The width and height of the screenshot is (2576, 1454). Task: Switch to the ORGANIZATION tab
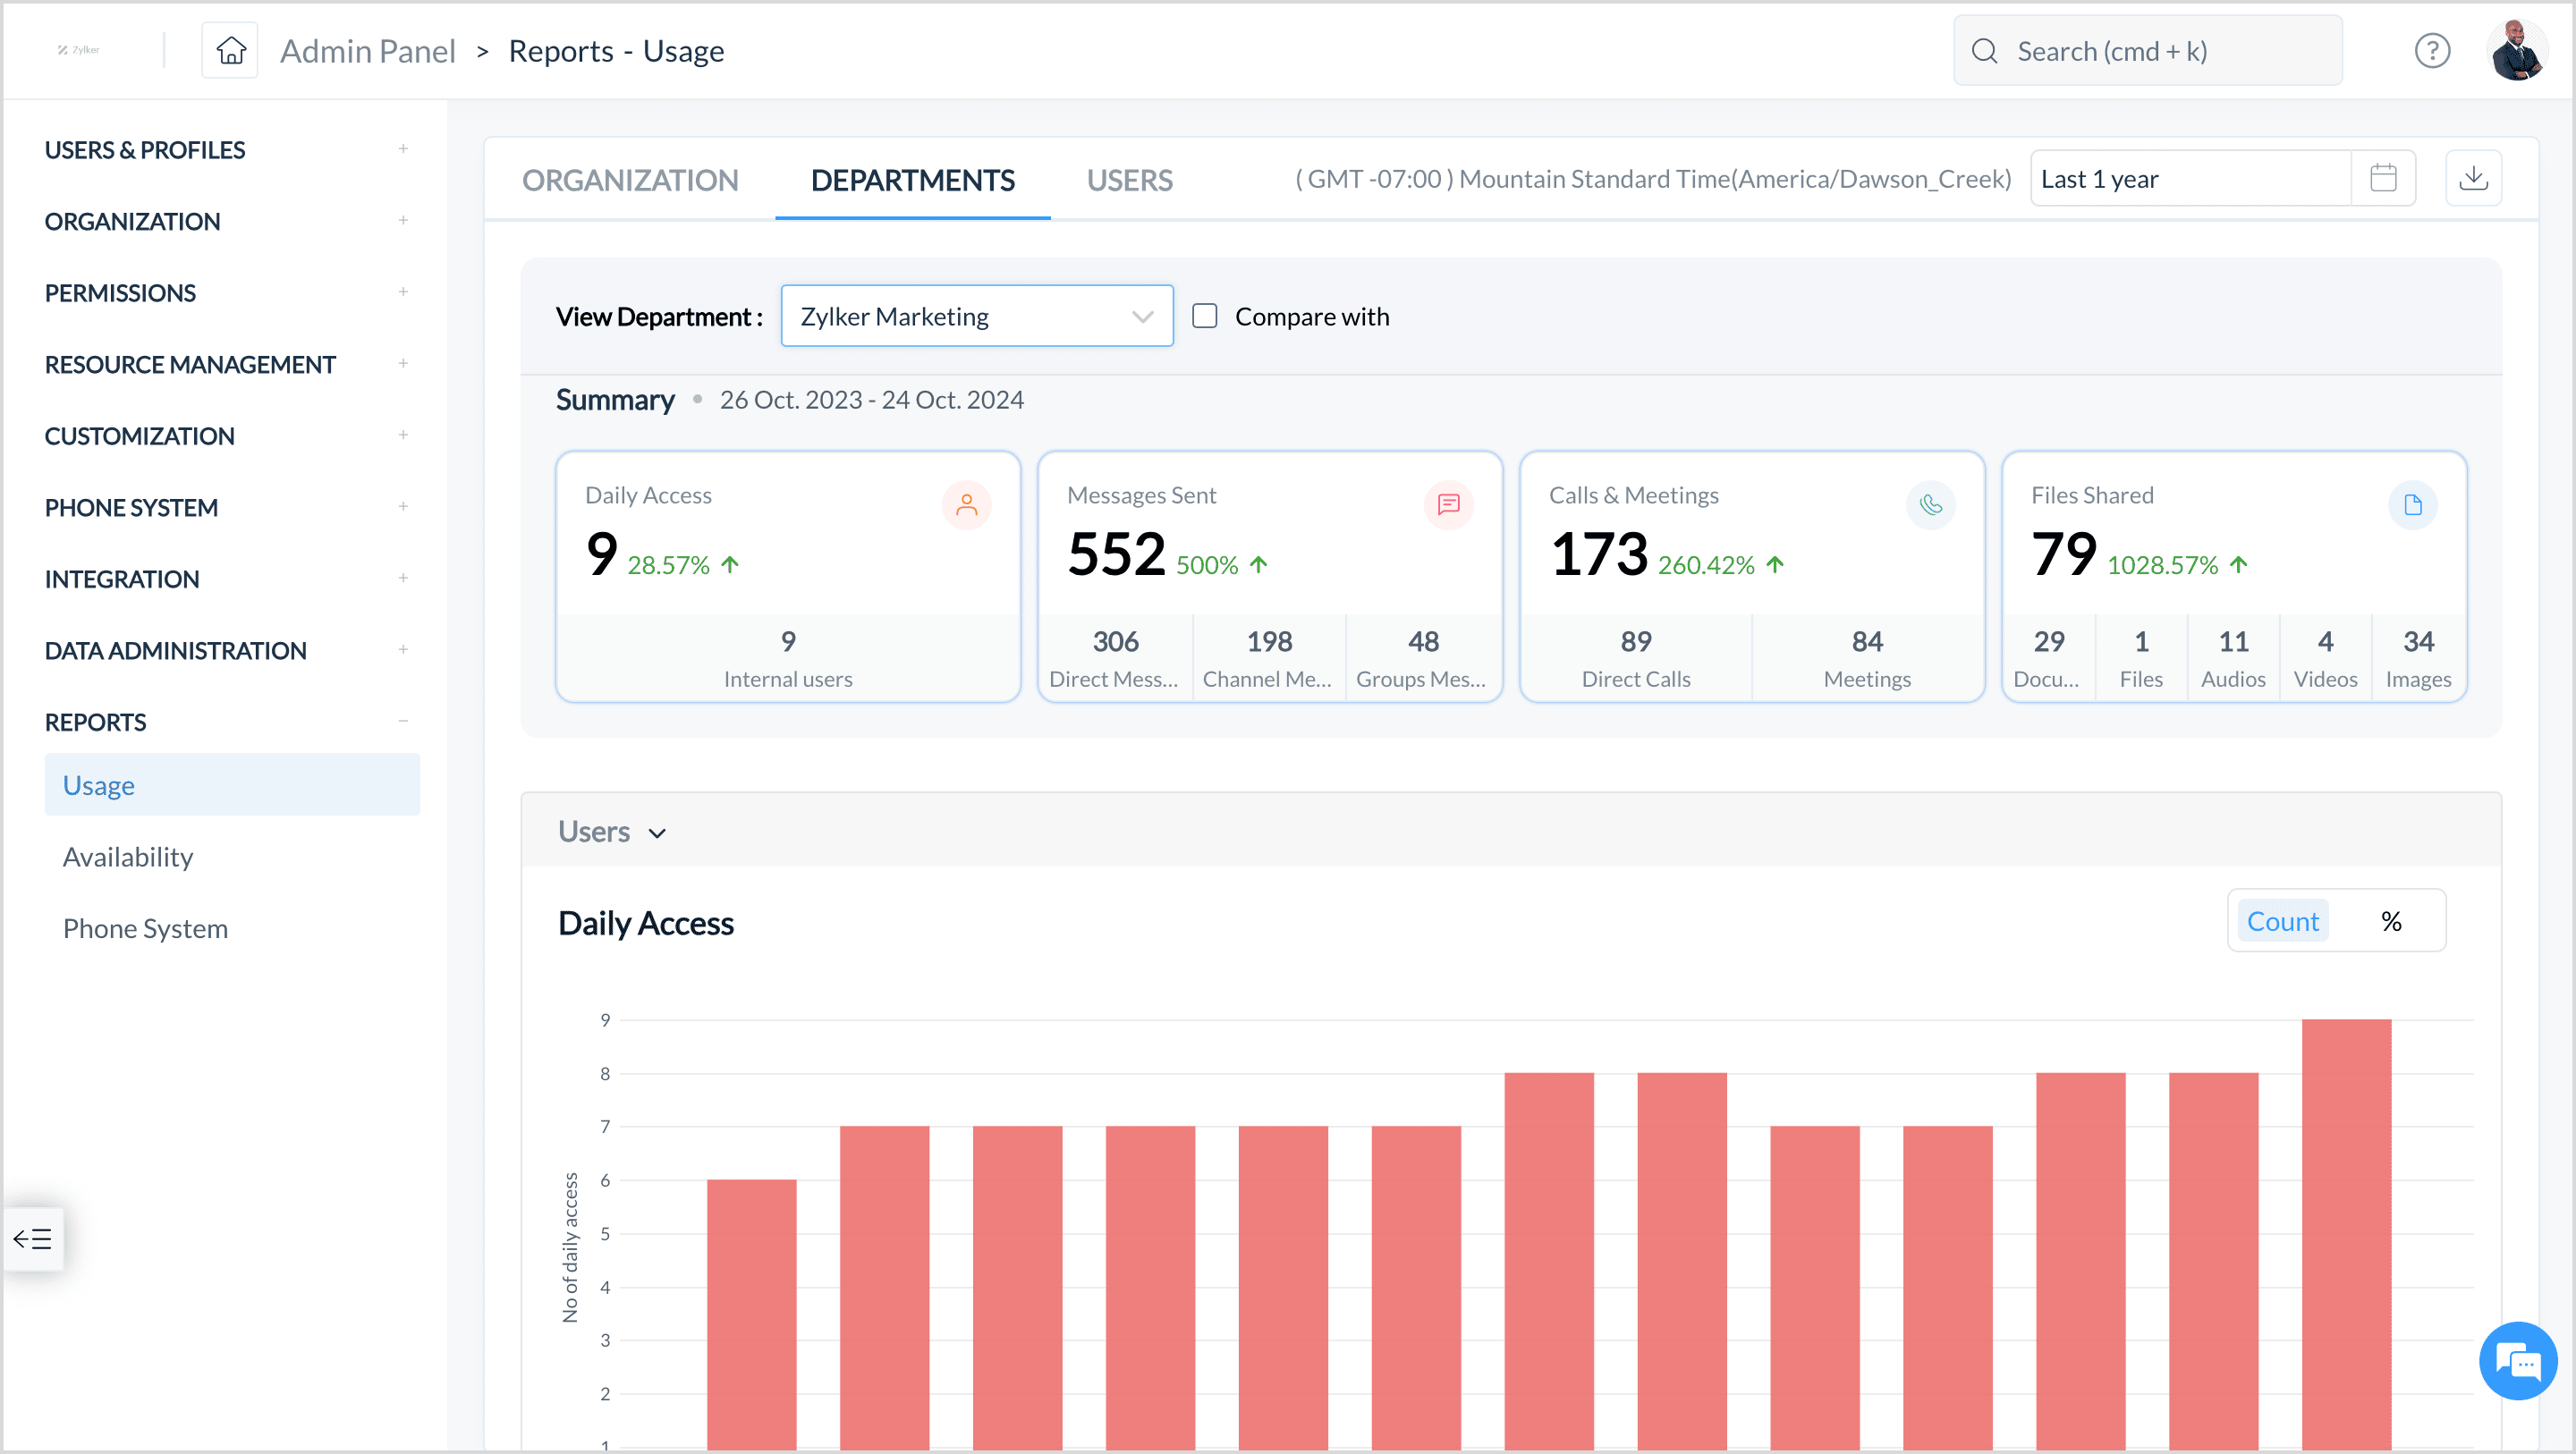pos(630,180)
